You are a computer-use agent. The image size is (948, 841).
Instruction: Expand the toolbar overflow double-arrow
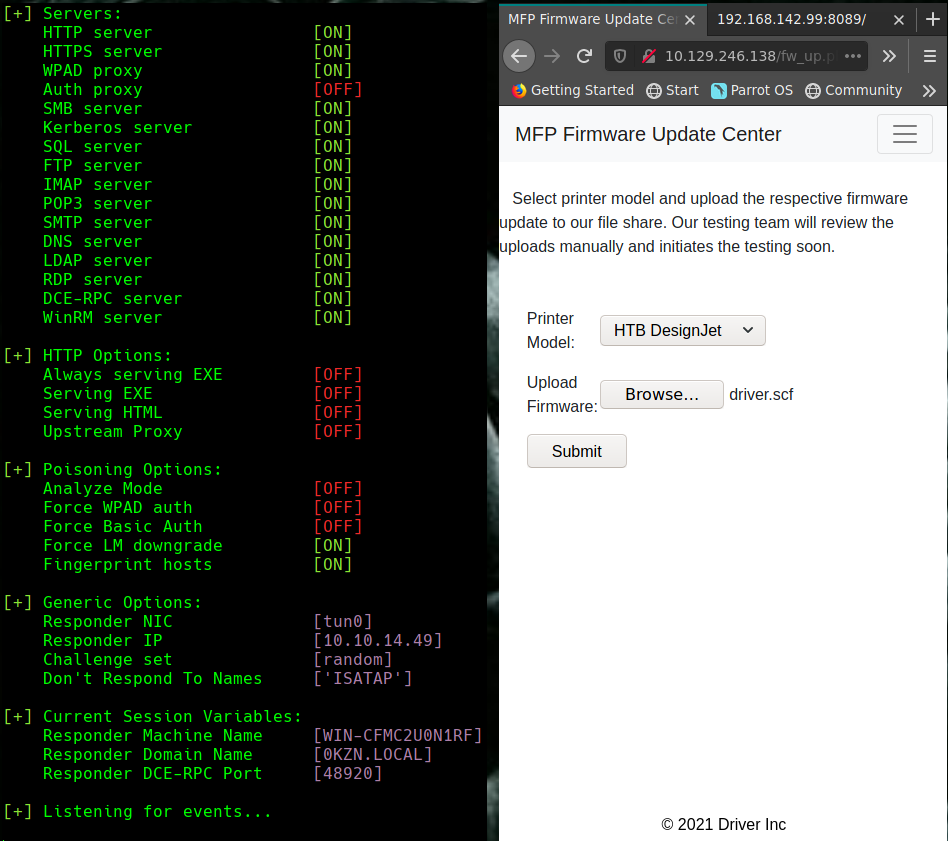tap(888, 56)
